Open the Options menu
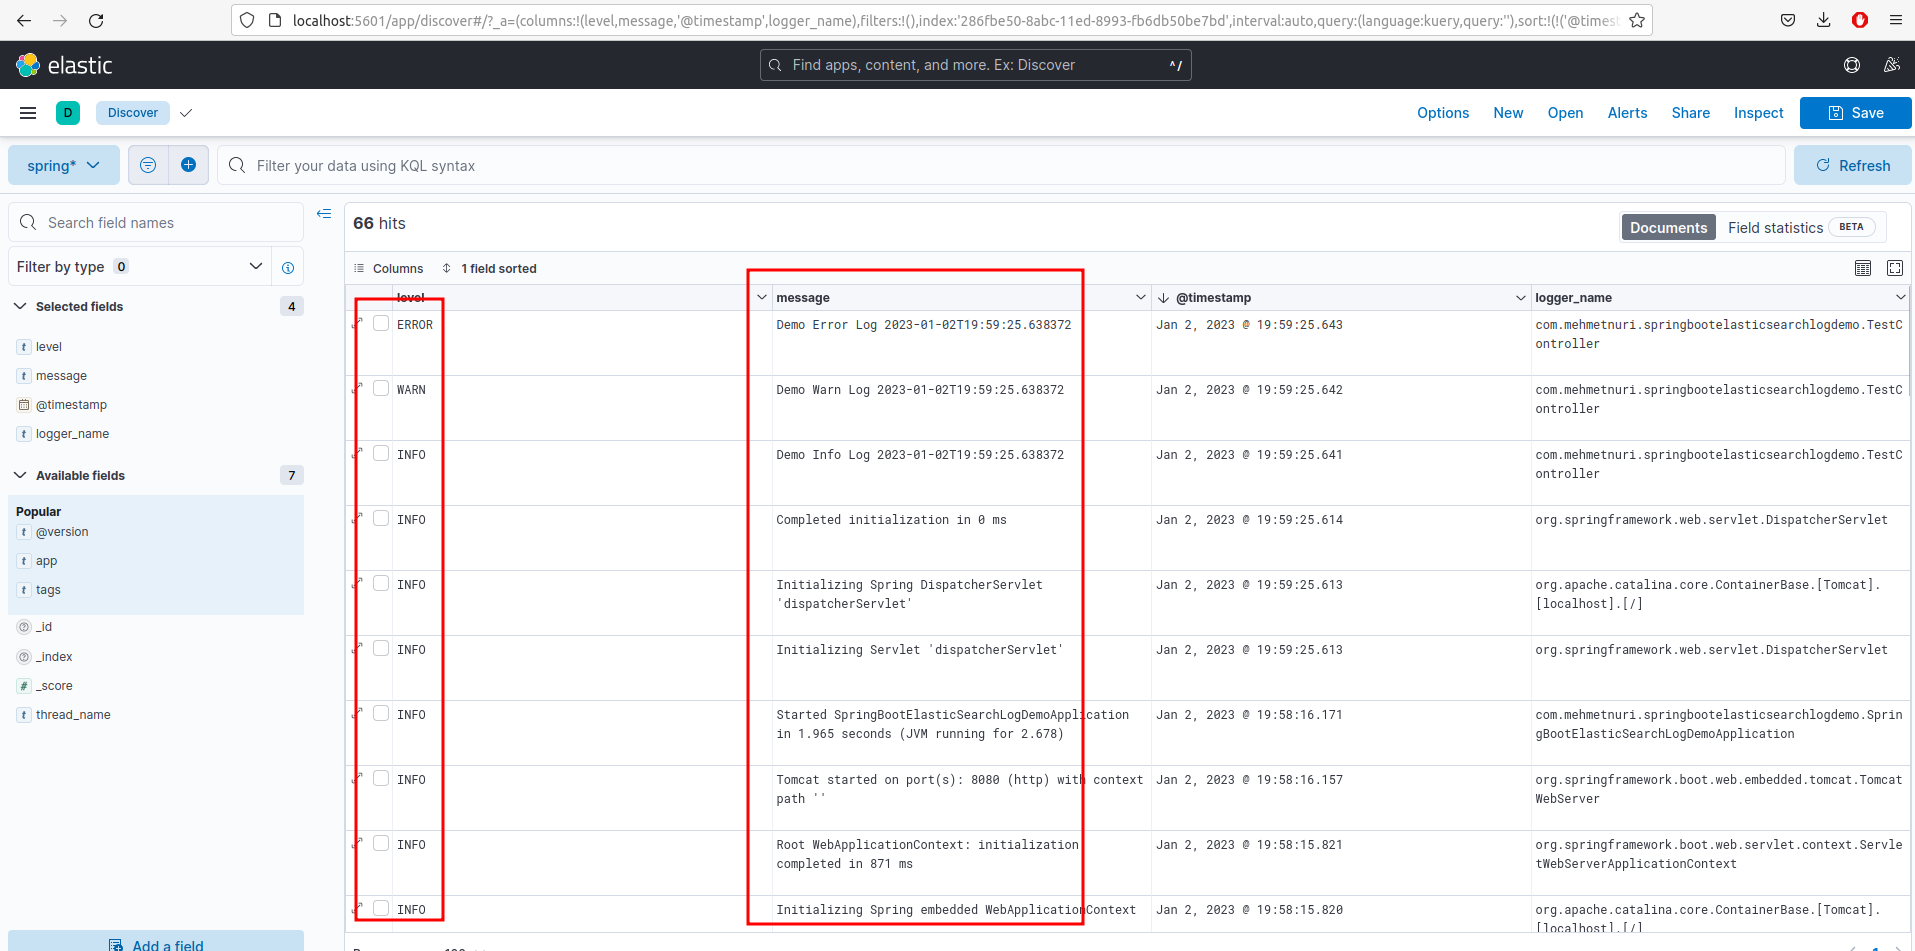 (x=1443, y=113)
